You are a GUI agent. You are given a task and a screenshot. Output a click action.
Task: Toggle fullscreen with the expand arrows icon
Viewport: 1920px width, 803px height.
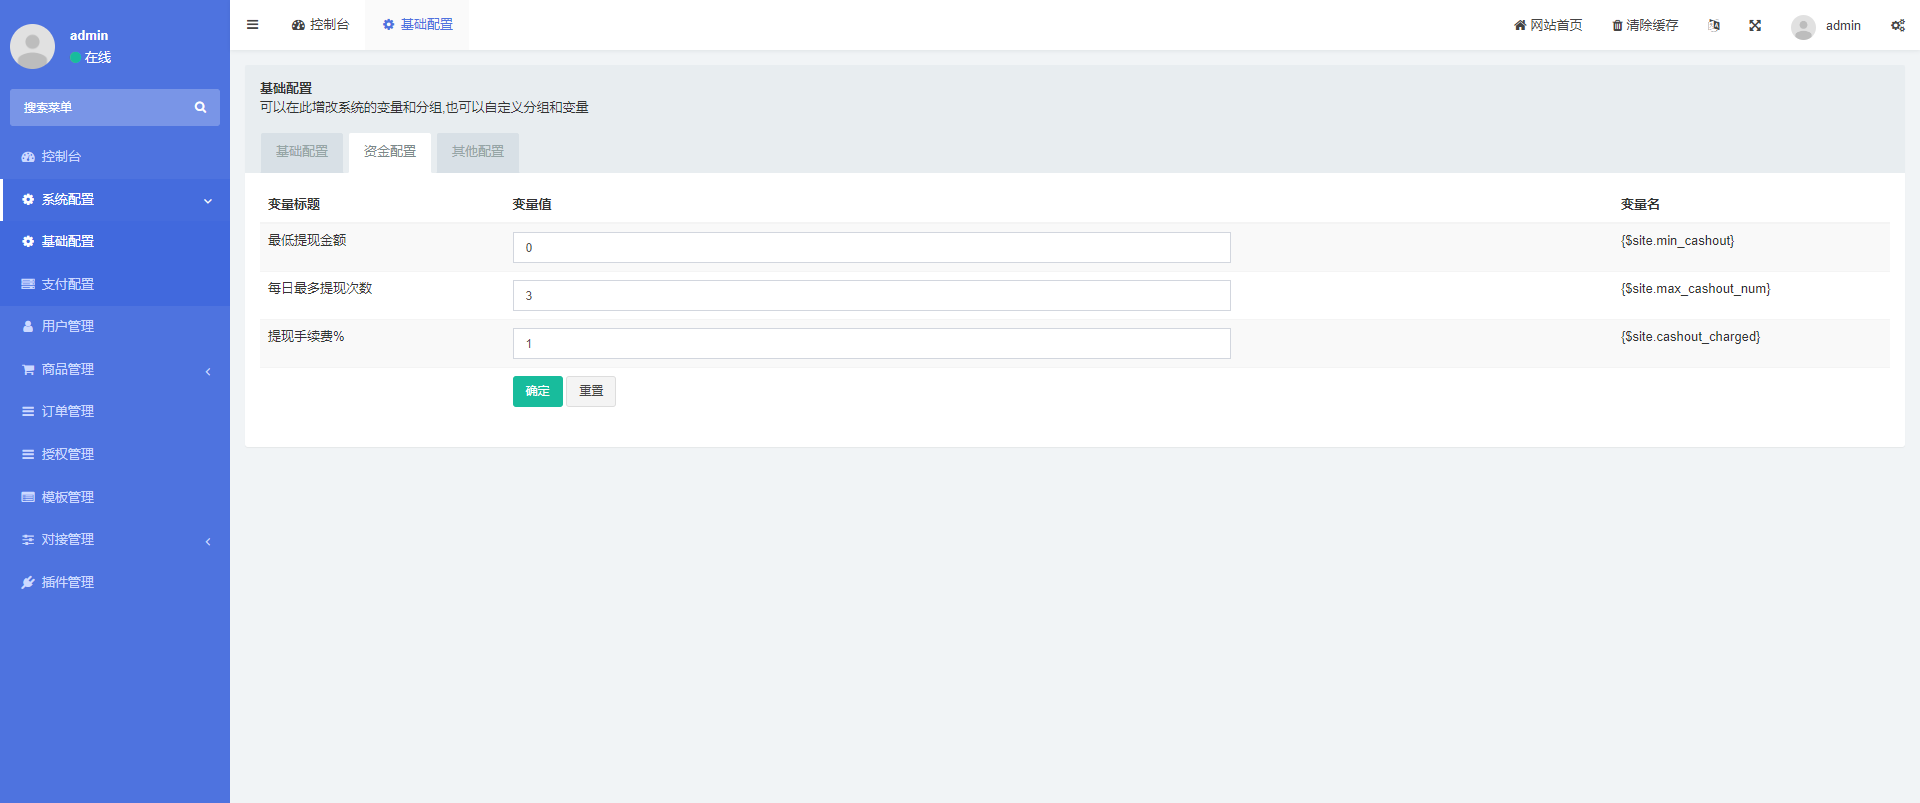click(x=1755, y=25)
